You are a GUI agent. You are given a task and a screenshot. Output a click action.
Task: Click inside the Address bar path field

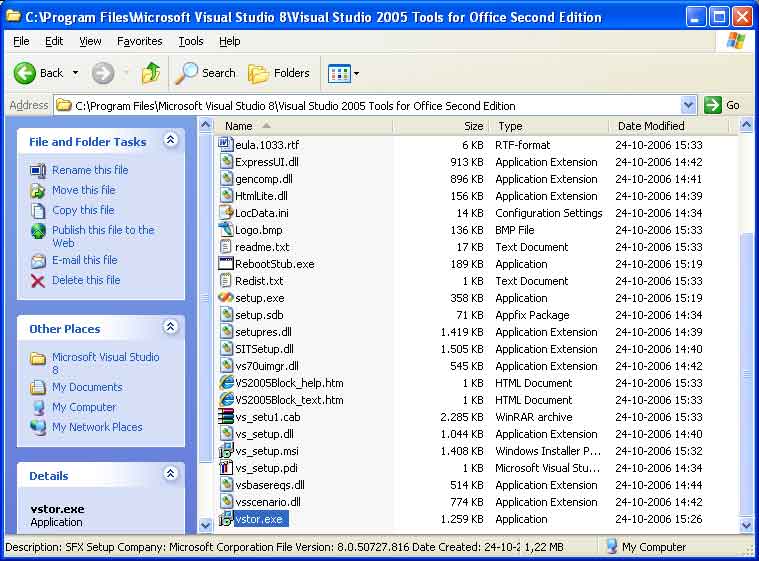[368, 106]
